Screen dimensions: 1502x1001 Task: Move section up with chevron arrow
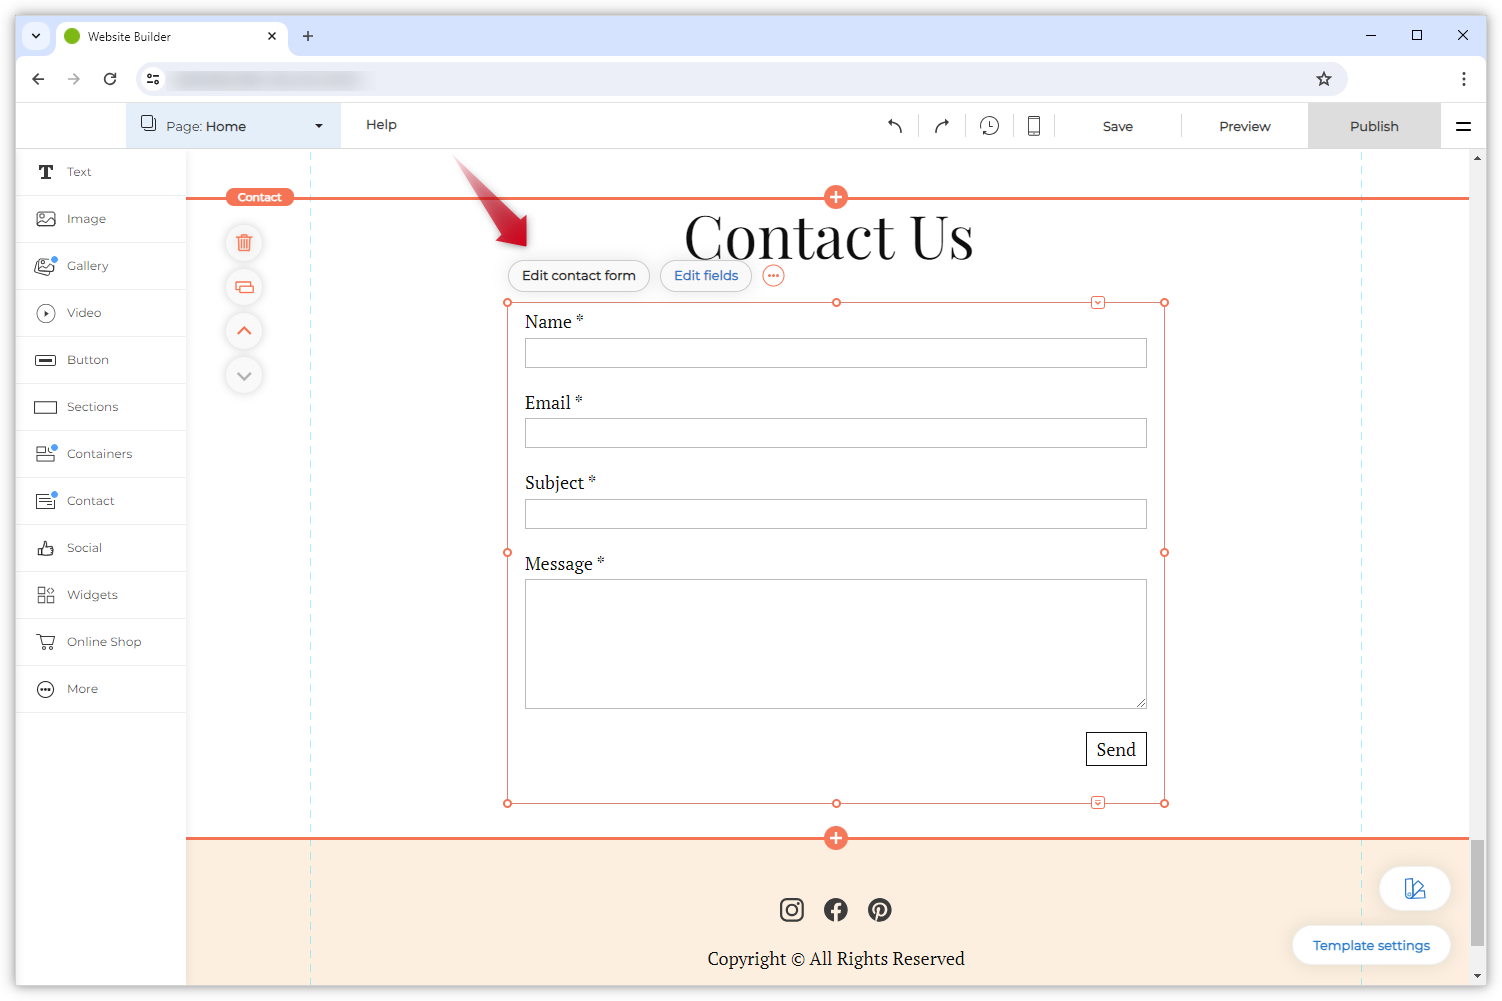point(244,331)
